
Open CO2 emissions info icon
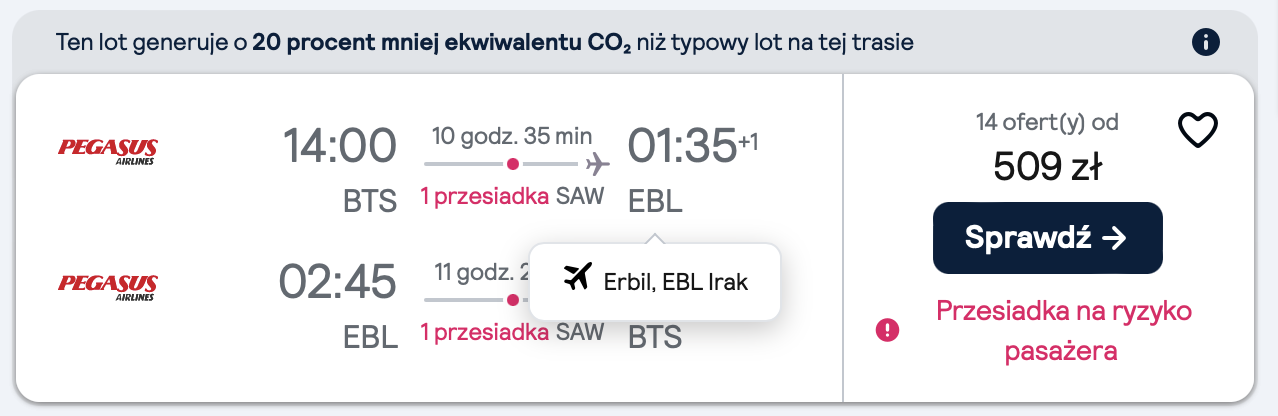[x=1207, y=43]
